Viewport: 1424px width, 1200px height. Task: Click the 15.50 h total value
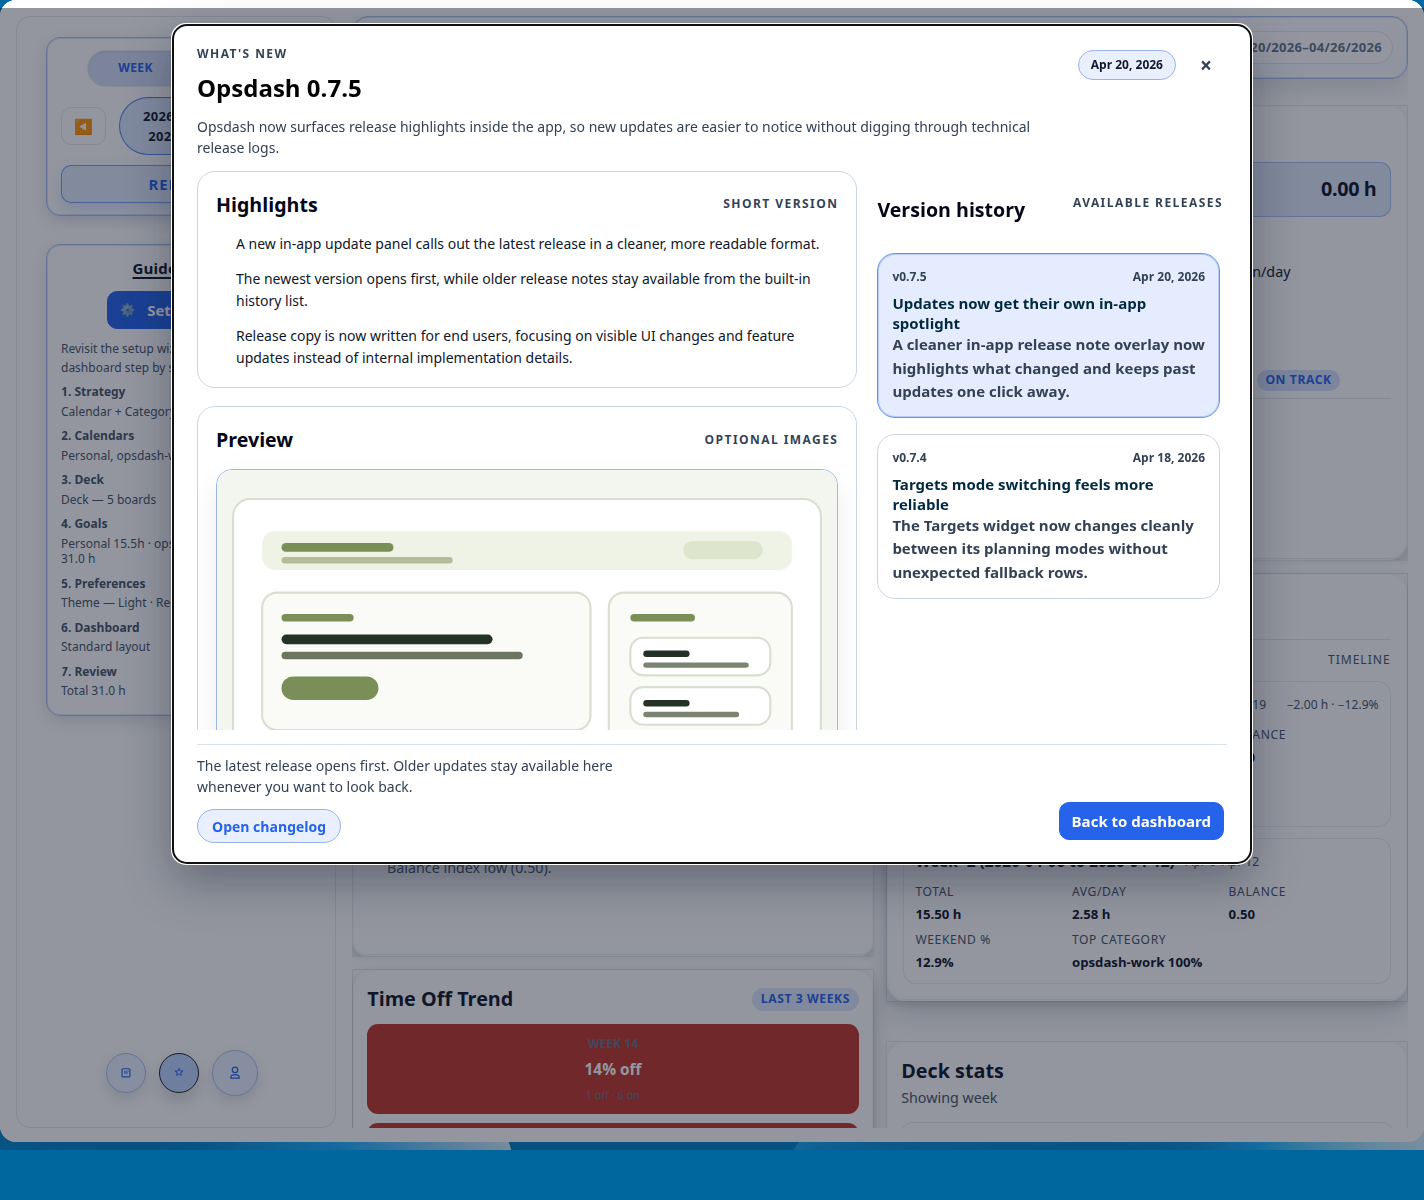point(938,915)
